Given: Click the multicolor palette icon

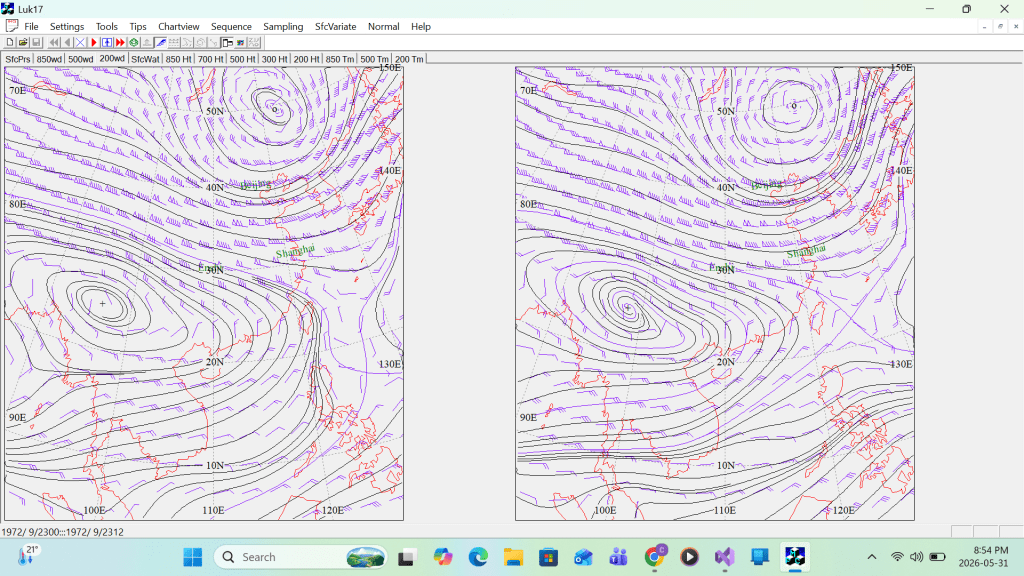Looking at the screenshot, I should point(240,42).
